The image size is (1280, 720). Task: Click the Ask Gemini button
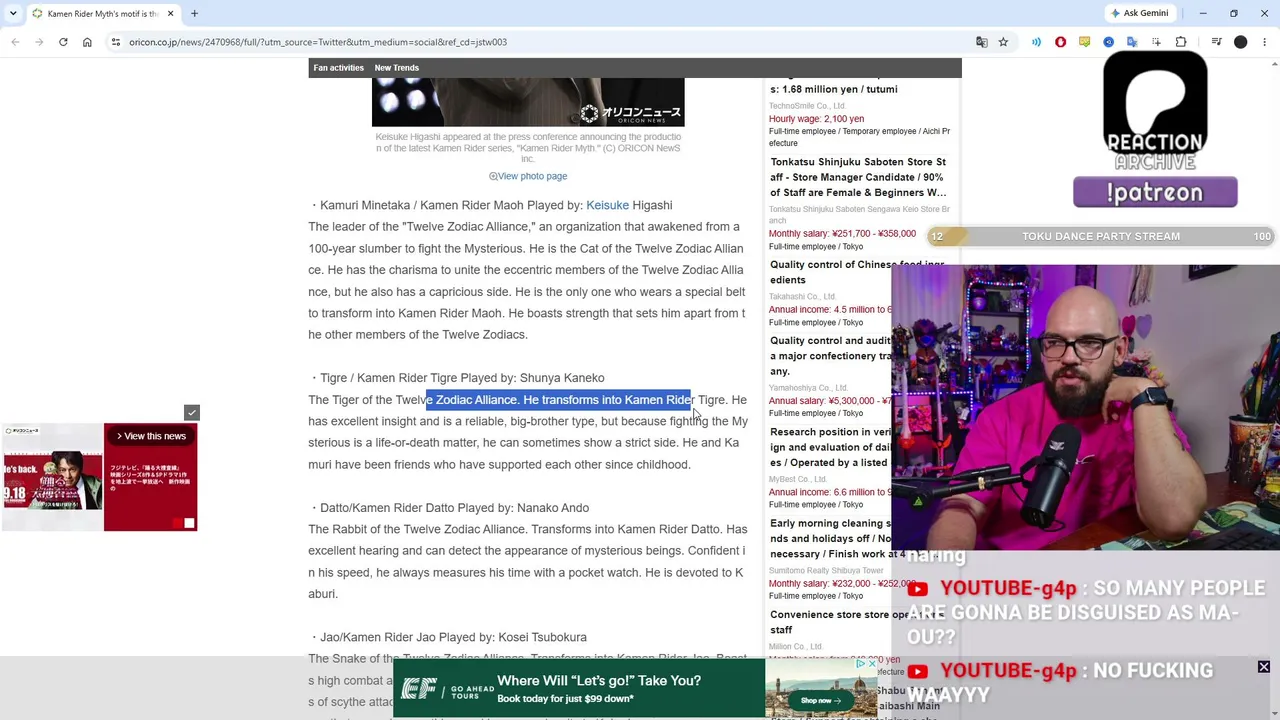(1138, 13)
